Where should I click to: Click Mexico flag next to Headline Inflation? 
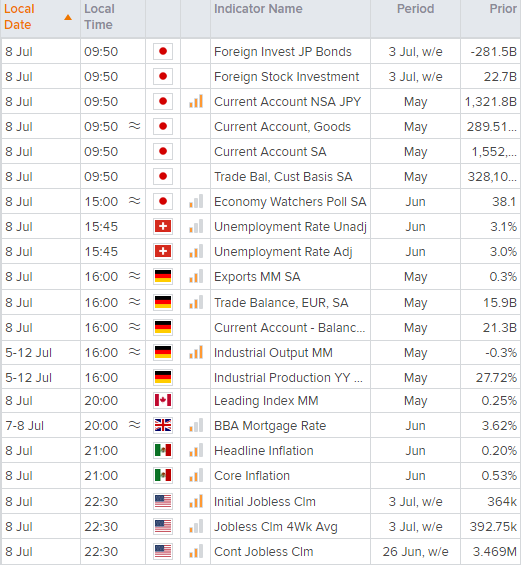coord(163,450)
